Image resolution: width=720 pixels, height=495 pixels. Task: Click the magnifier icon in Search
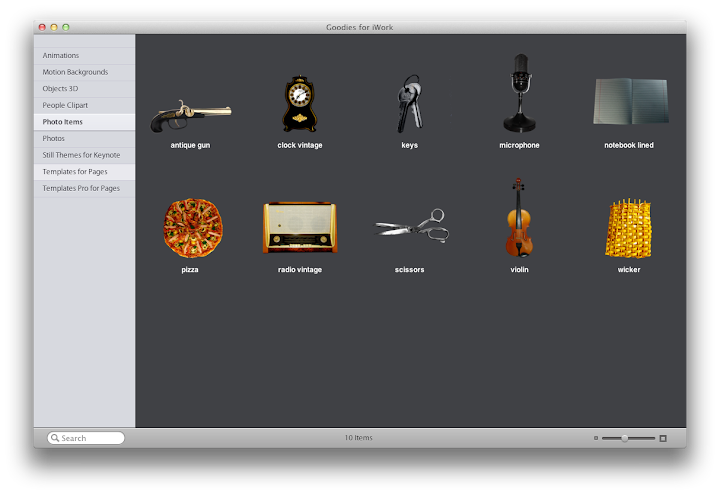[x=55, y=438]
